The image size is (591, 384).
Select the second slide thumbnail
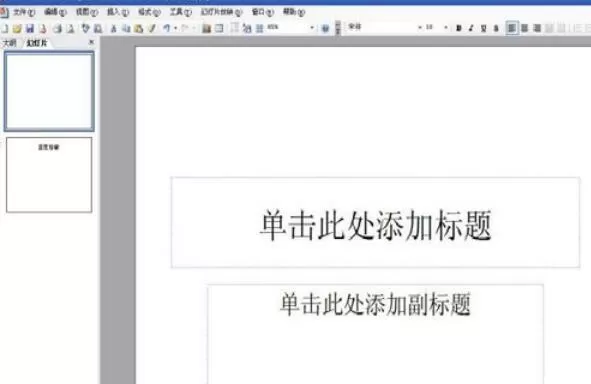click(x=49, y=175)
